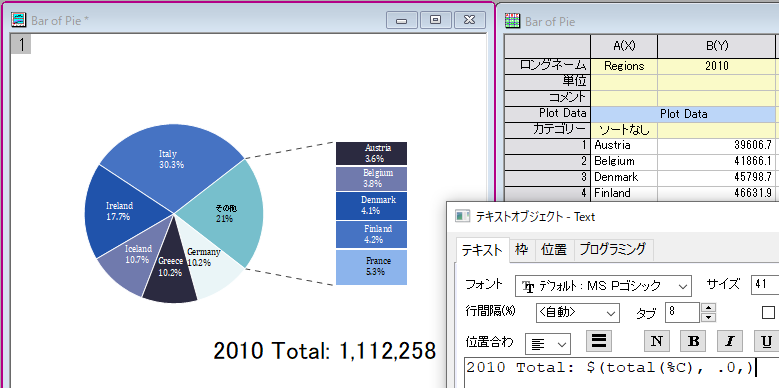779x388 pixels.
Task: Select column B(Y) header in workbook
Action: [716, 46]
